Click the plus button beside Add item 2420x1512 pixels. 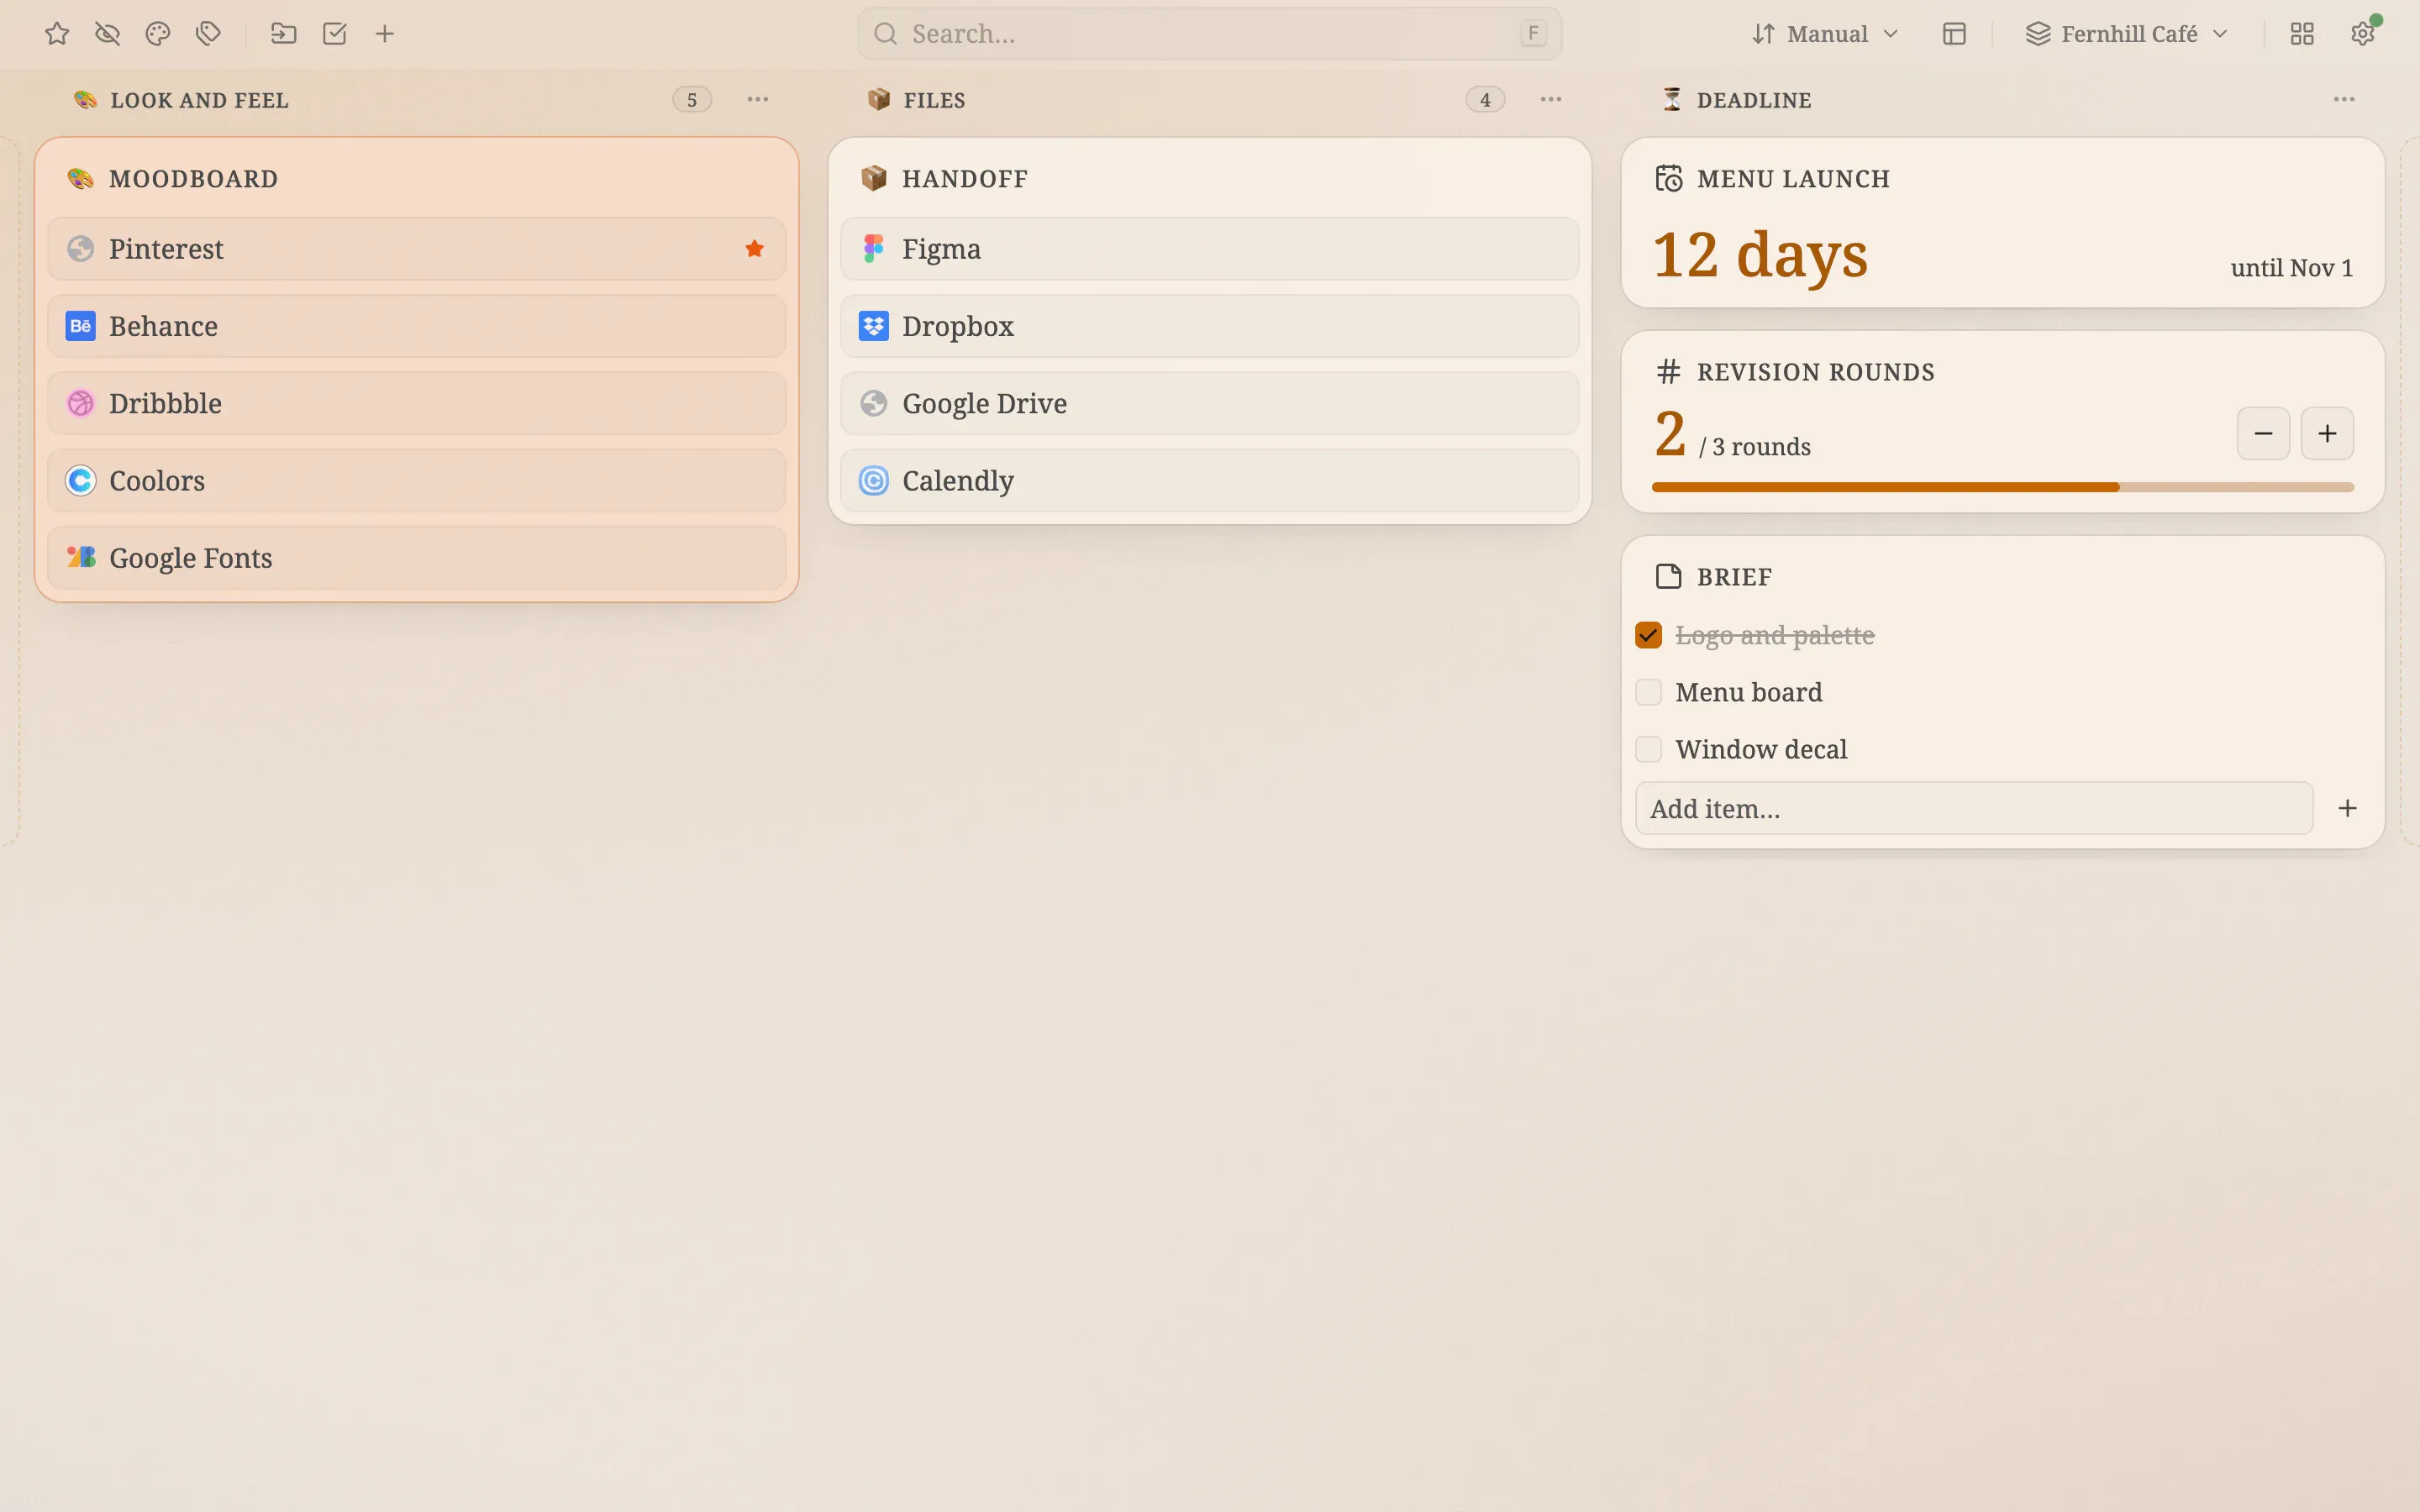click(x=2348, y=808)
